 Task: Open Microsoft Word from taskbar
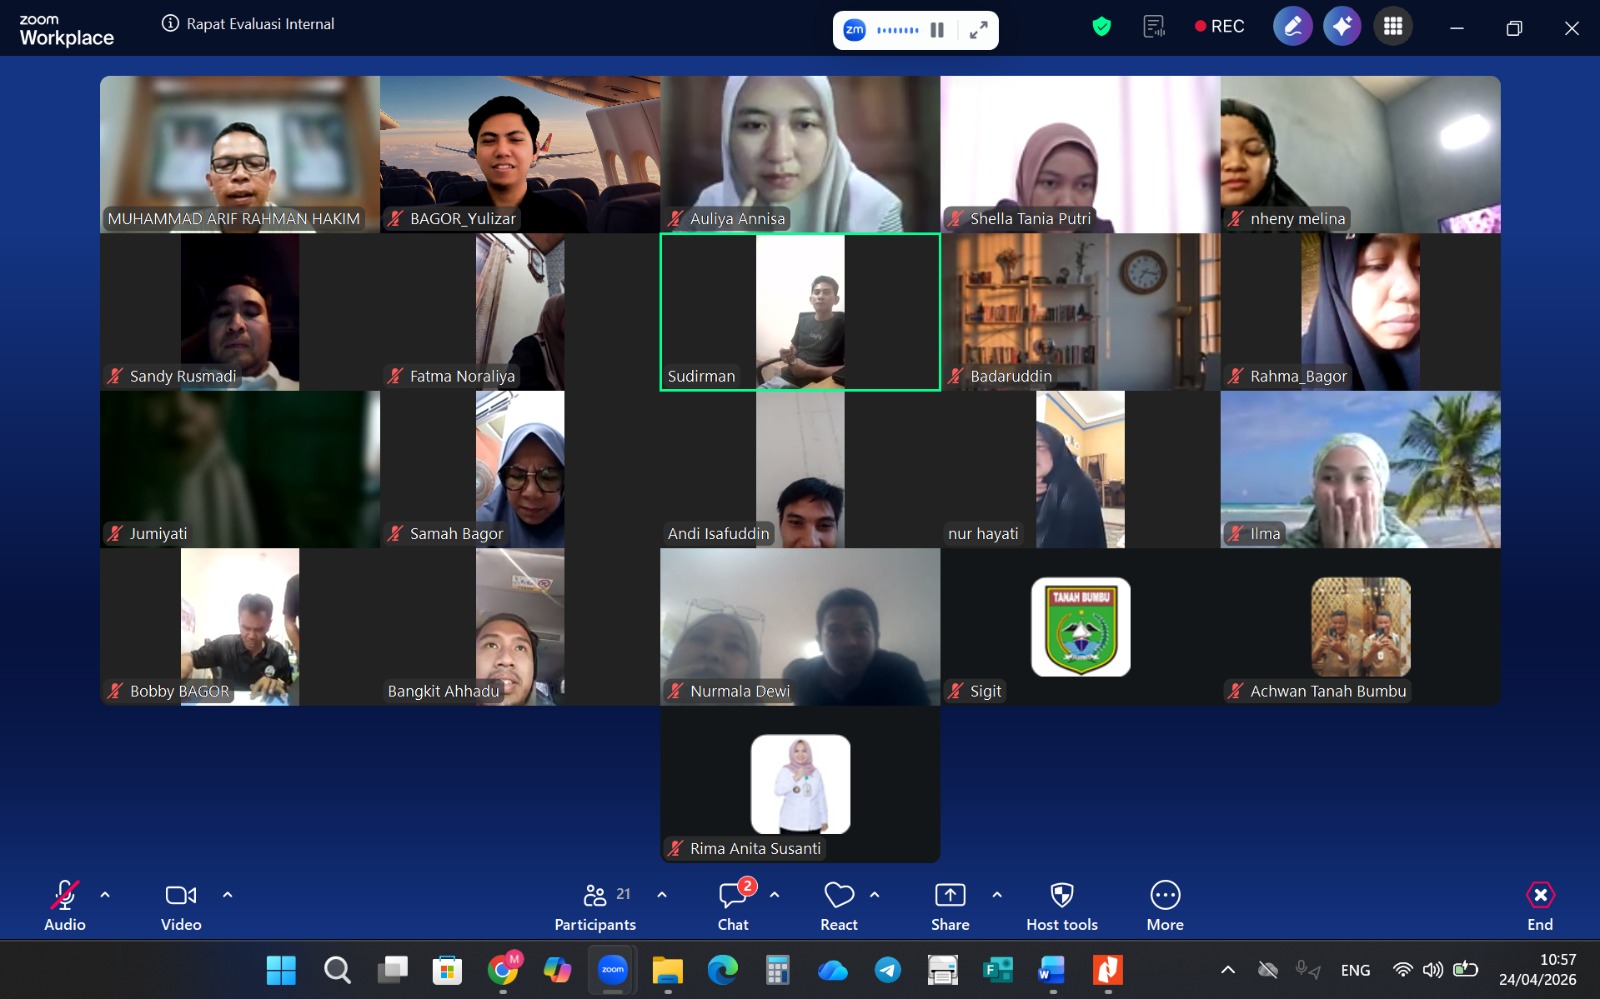coord(1052,970)
